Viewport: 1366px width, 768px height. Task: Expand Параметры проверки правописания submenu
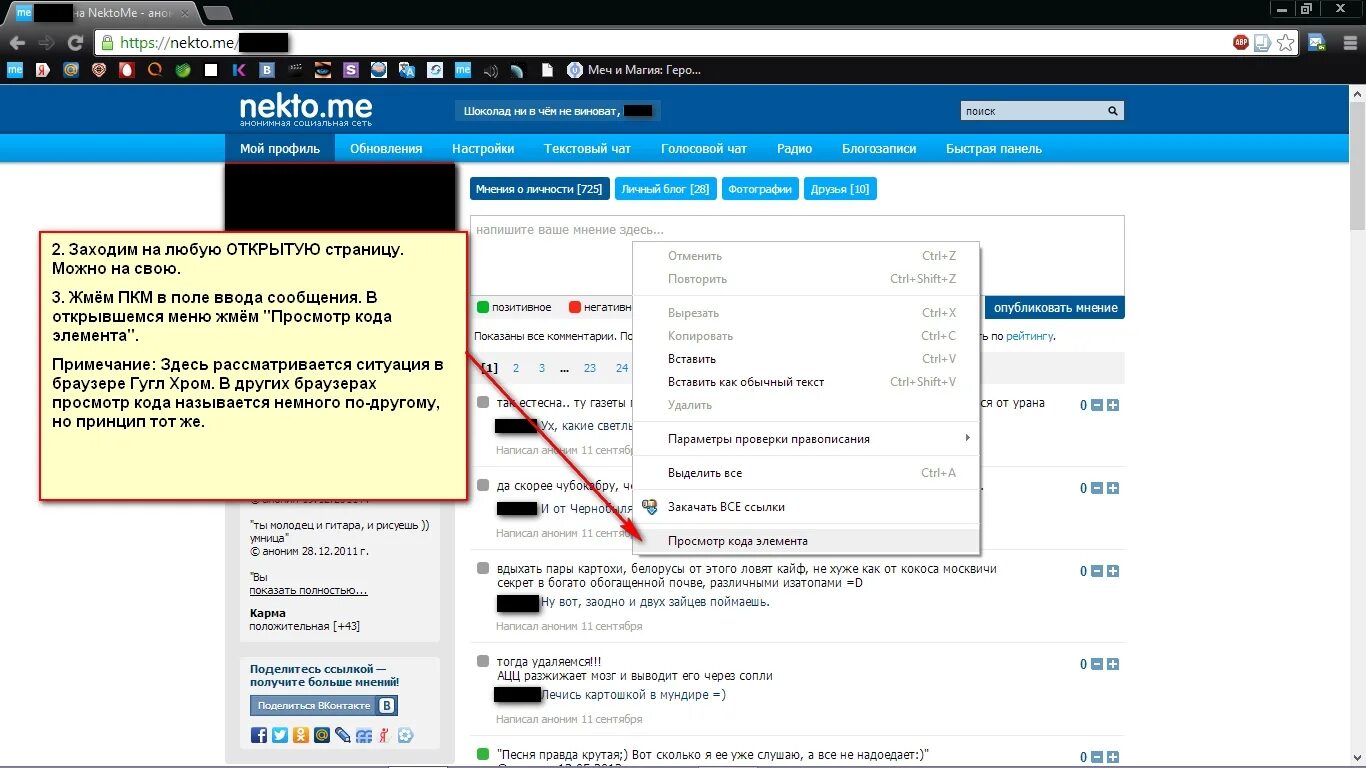807,439
